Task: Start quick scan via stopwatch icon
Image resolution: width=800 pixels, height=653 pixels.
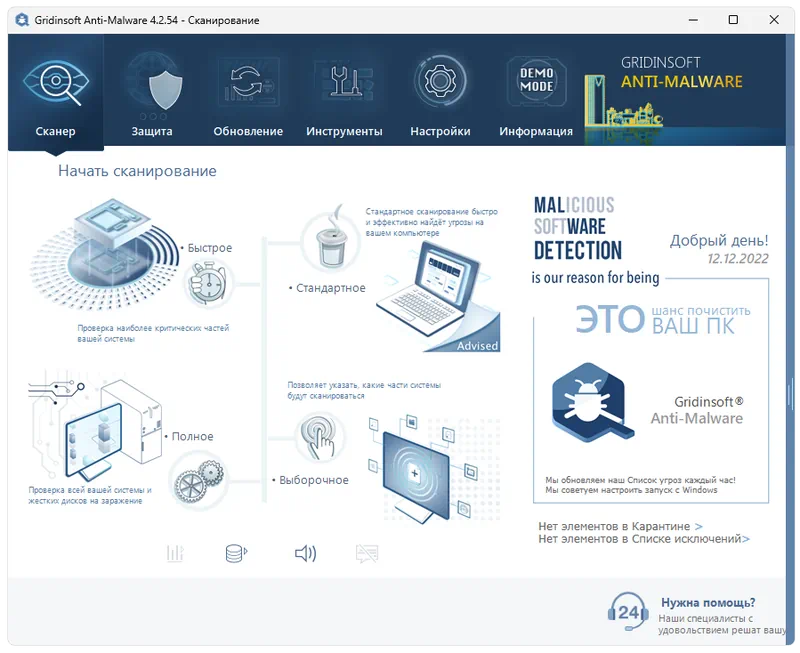Action: [208, 282]
